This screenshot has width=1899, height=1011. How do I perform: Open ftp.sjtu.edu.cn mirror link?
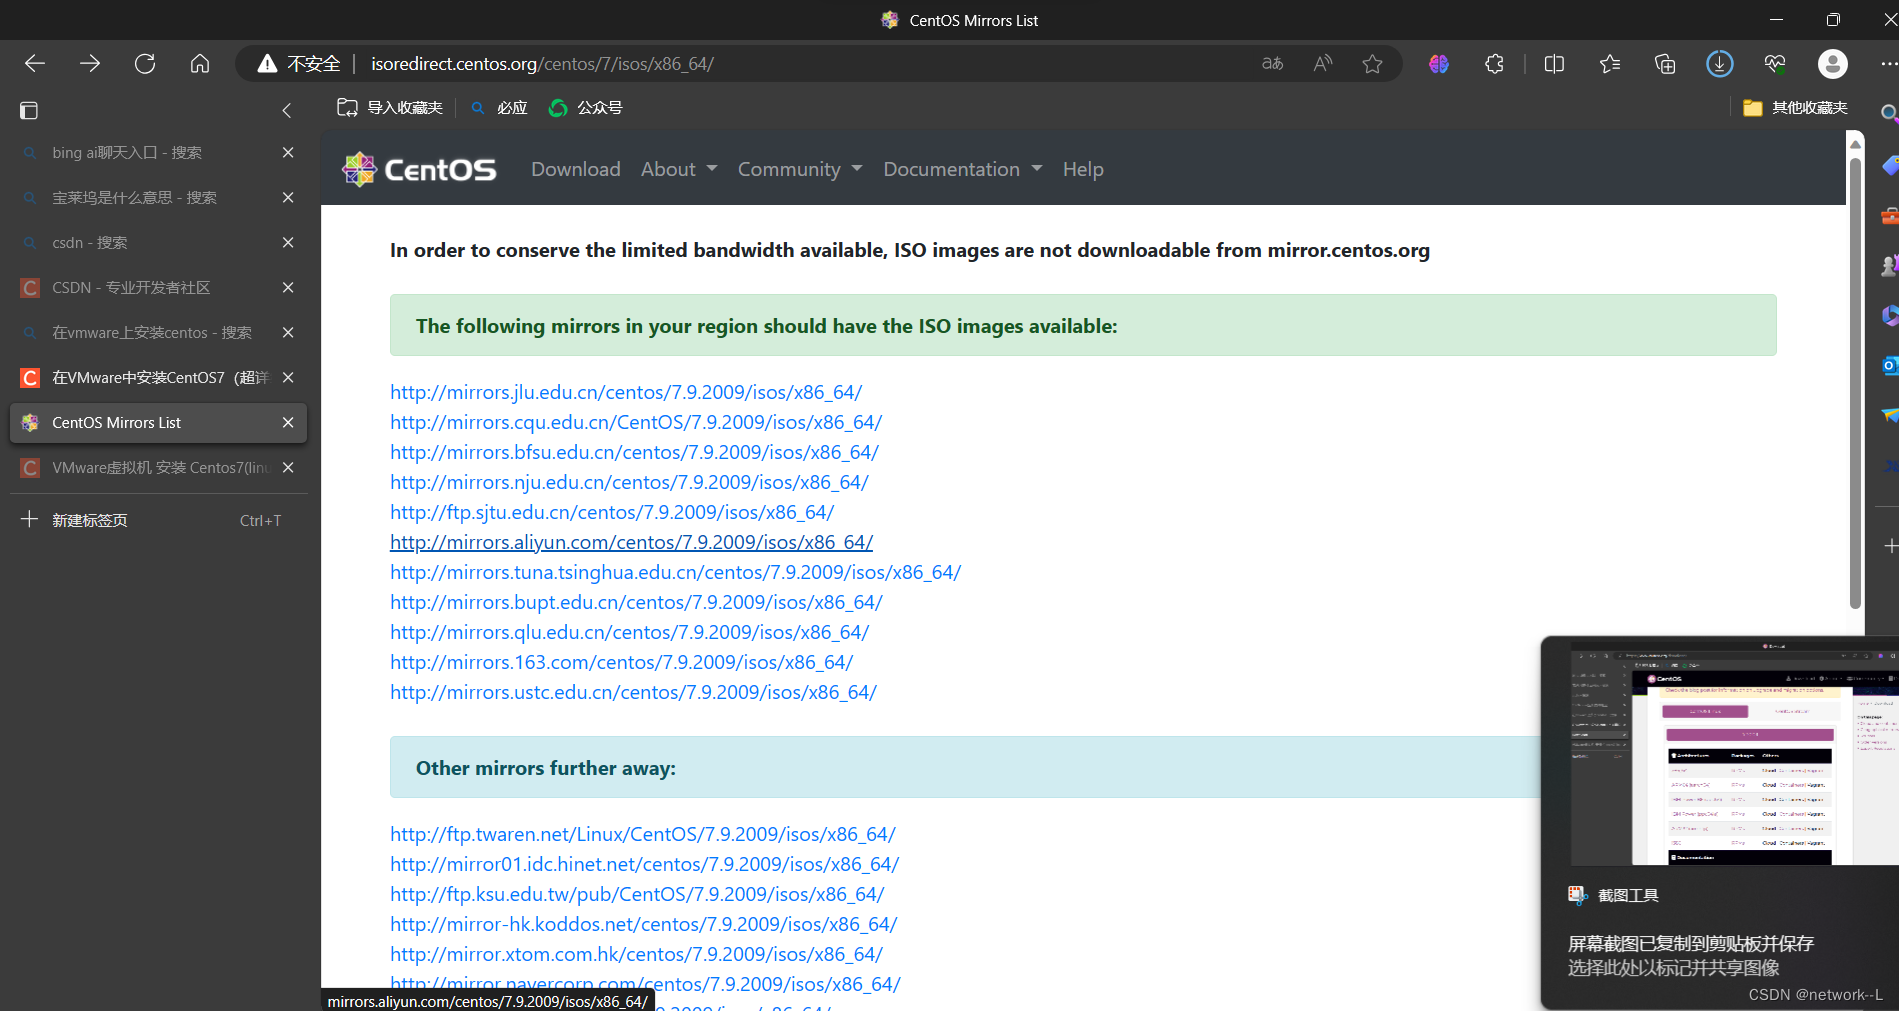[612, 513]
